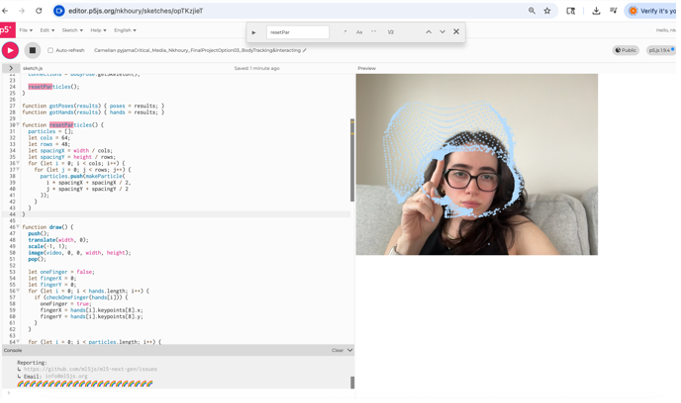Click the address bar URL

click(136, 11)
